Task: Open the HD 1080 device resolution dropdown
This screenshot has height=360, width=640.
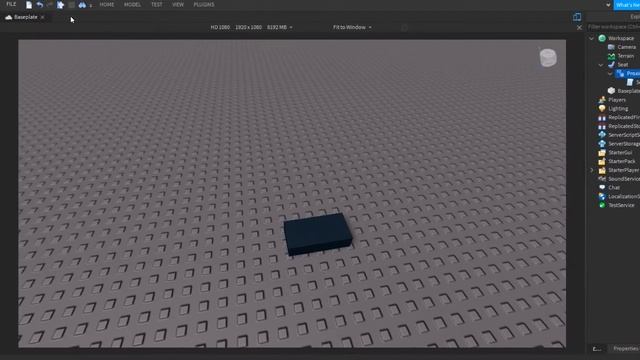Action: coord(251,27)
